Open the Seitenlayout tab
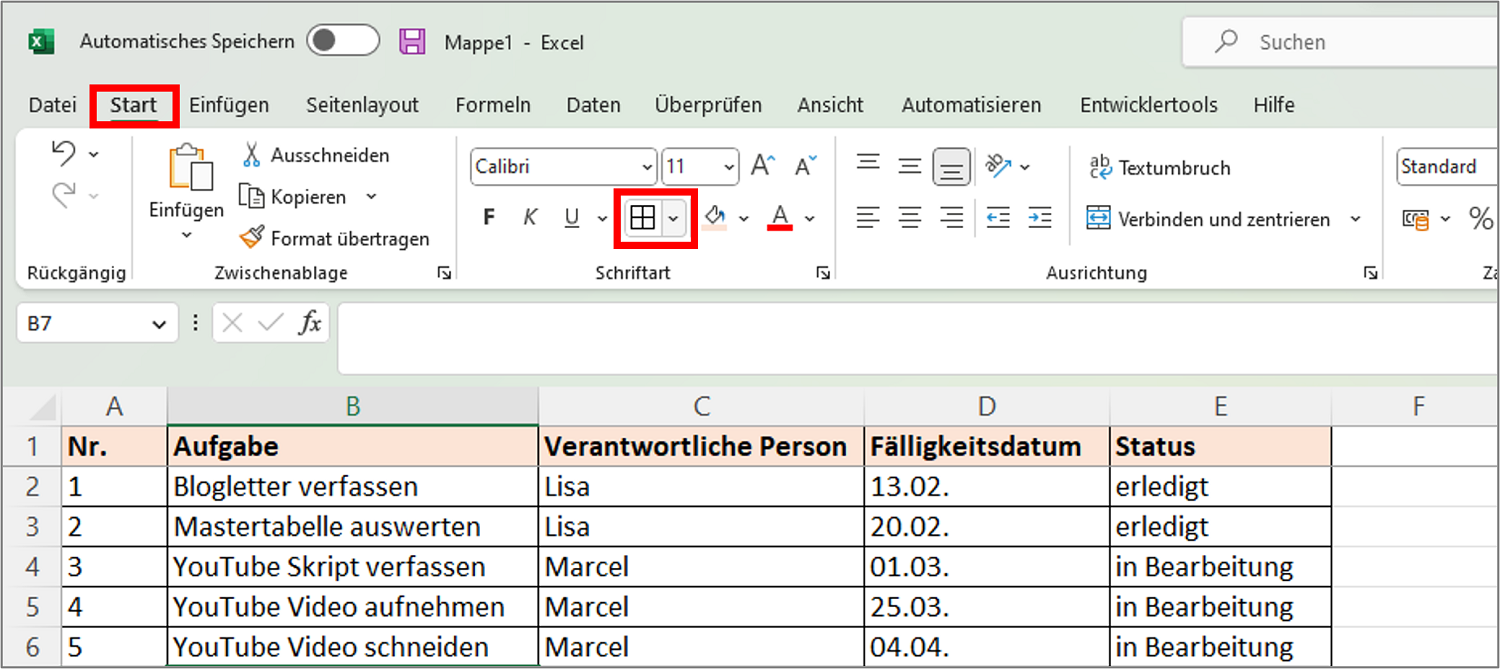Image resolution: width=1500 pixels, height=669 pixels. coord(362,105)
